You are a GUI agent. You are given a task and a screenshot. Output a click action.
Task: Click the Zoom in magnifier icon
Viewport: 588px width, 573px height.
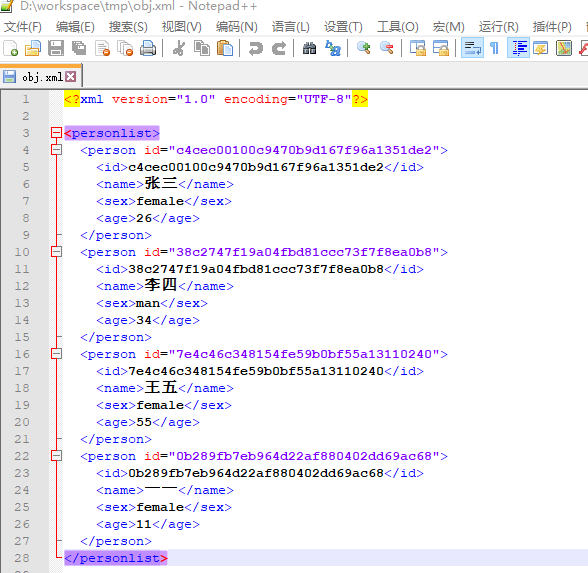point(363,48)
